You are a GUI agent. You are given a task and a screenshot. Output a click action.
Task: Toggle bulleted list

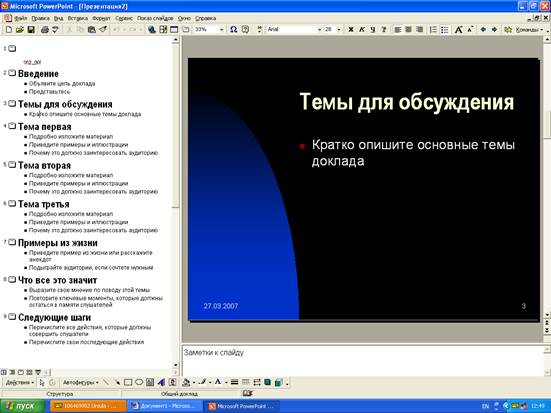445,30
